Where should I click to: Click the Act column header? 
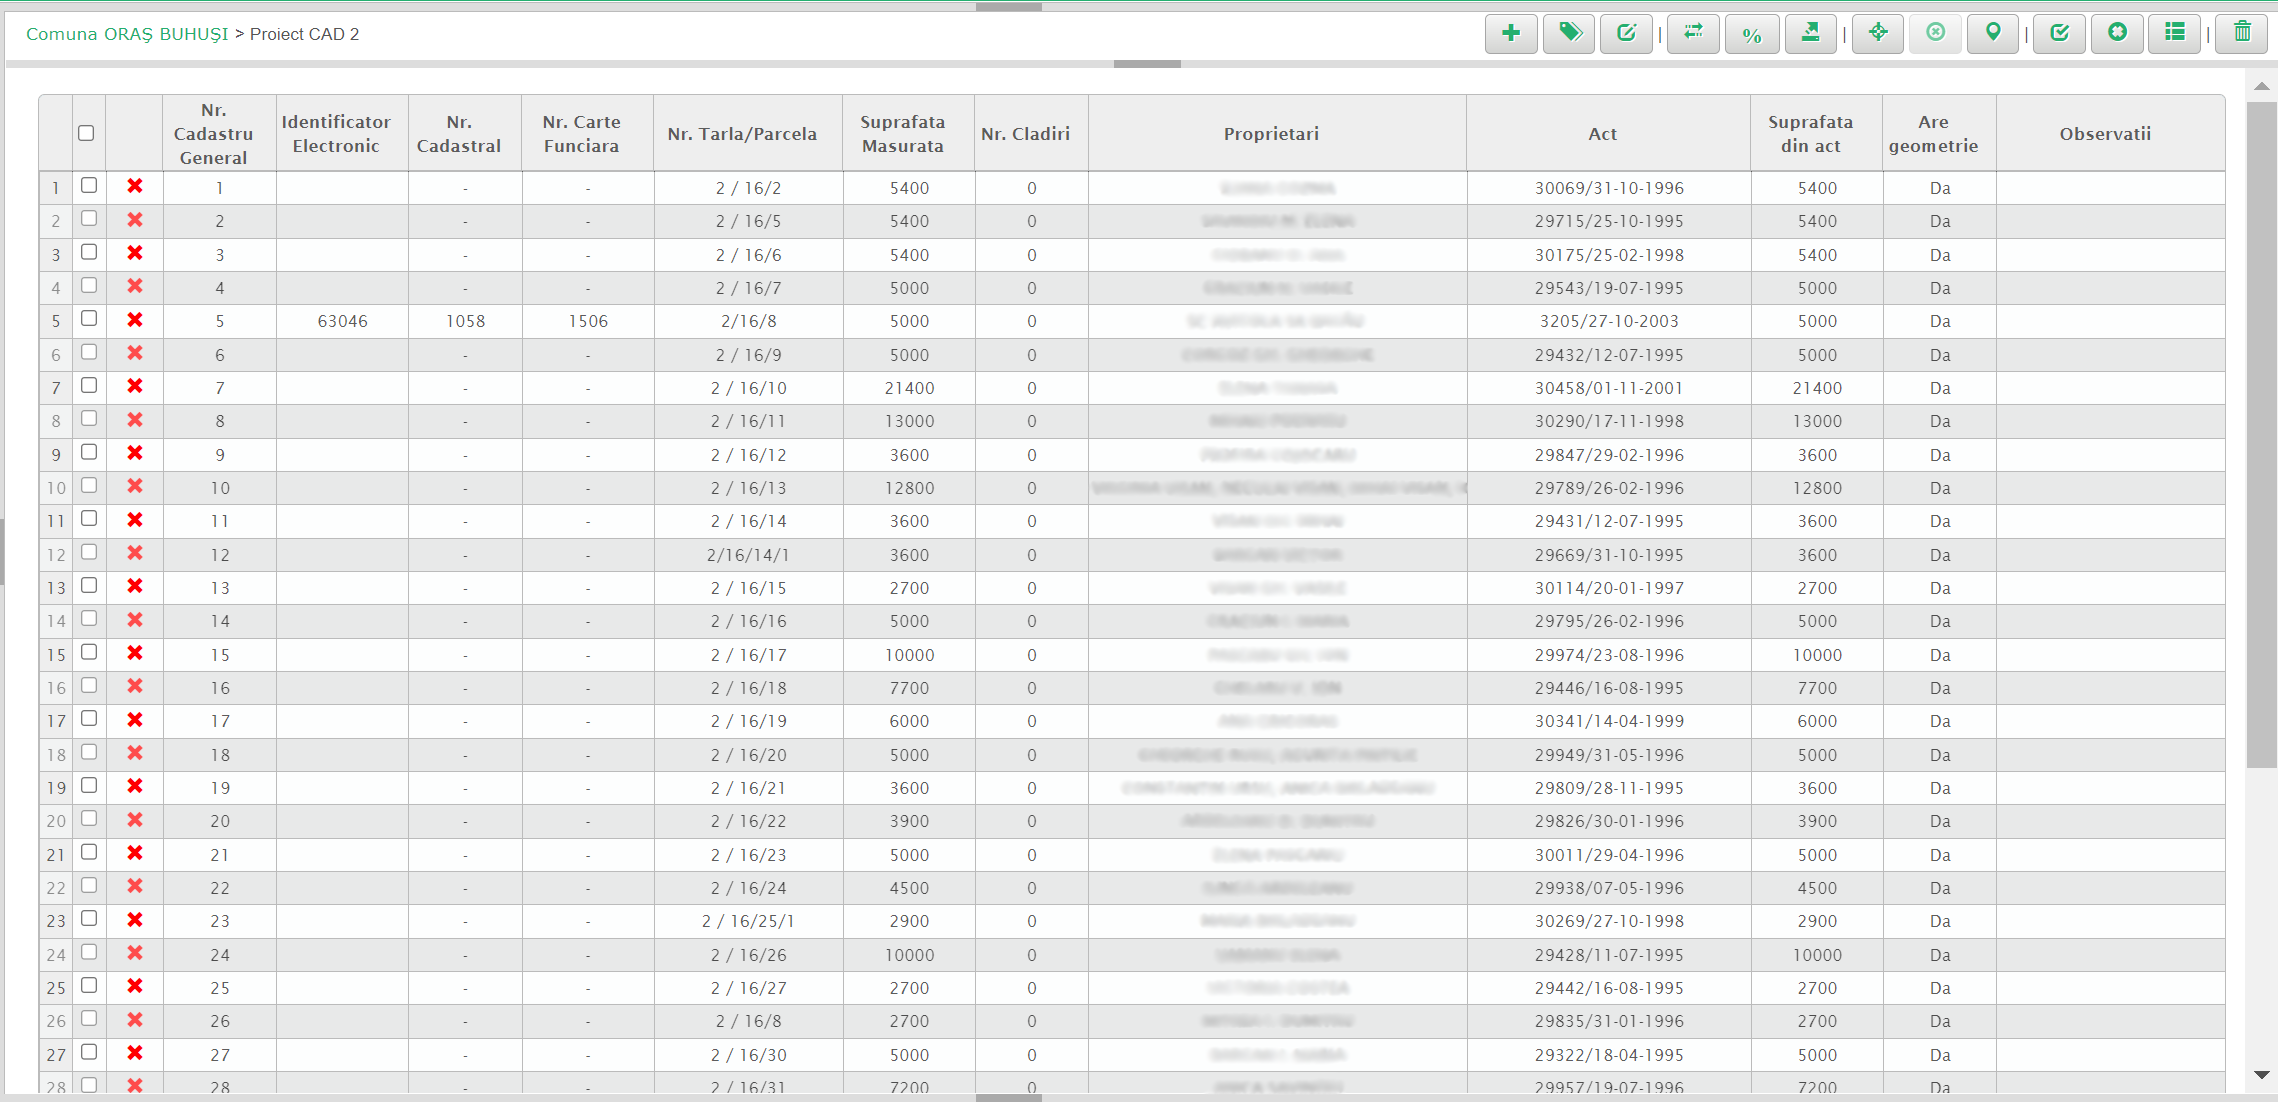pyautogui.click(x=1602, y=134)
